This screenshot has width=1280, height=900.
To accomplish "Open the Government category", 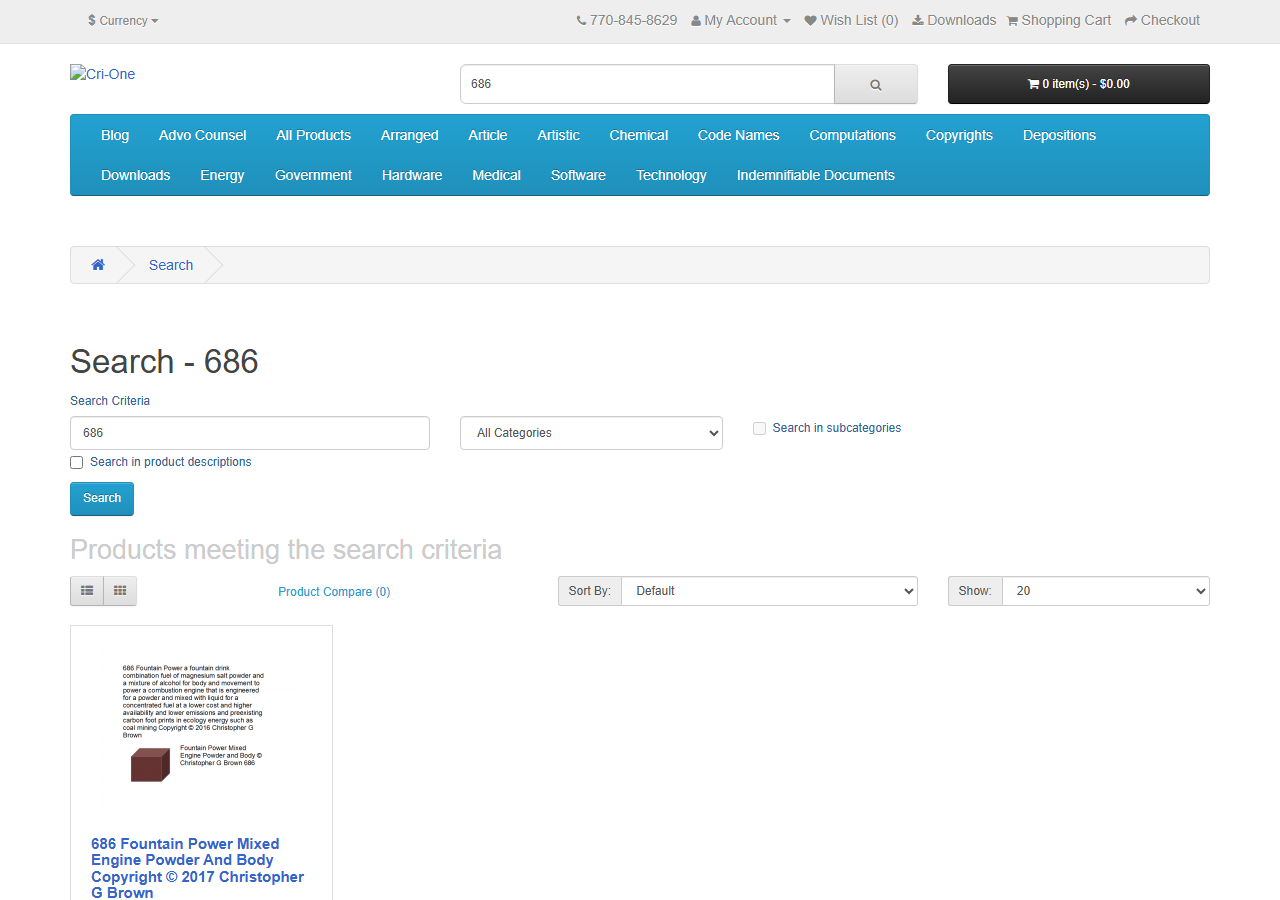I will [313, 175].
